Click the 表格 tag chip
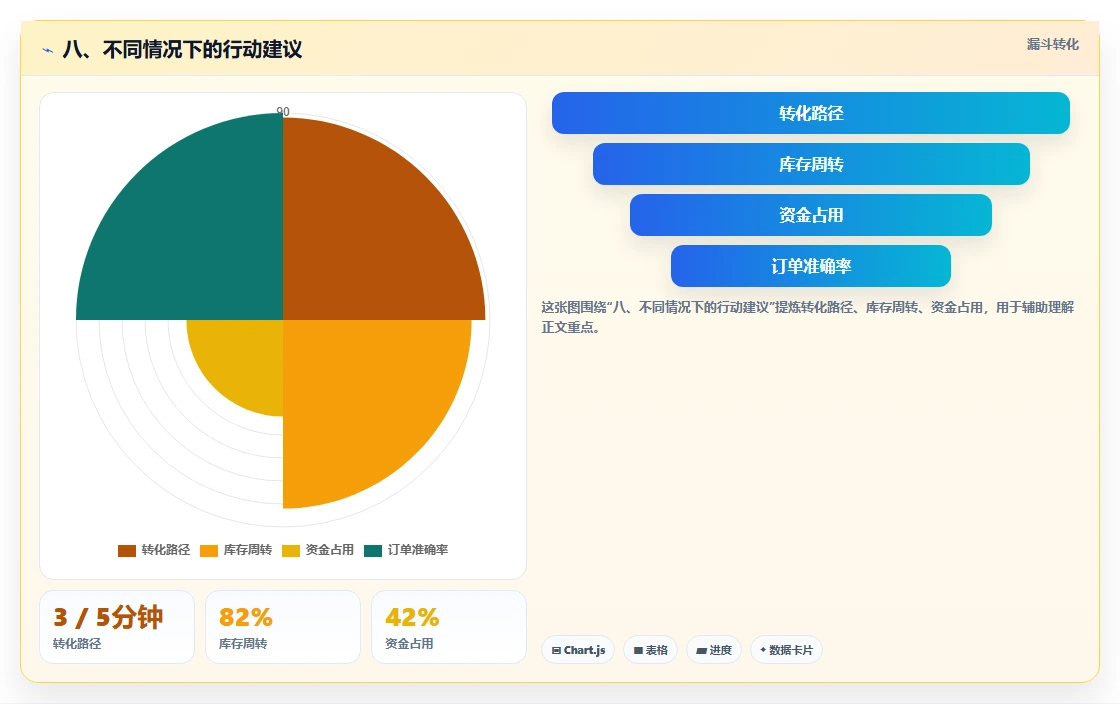The image size is (1120, 704). pyautogui.click(x=650, y=650)
